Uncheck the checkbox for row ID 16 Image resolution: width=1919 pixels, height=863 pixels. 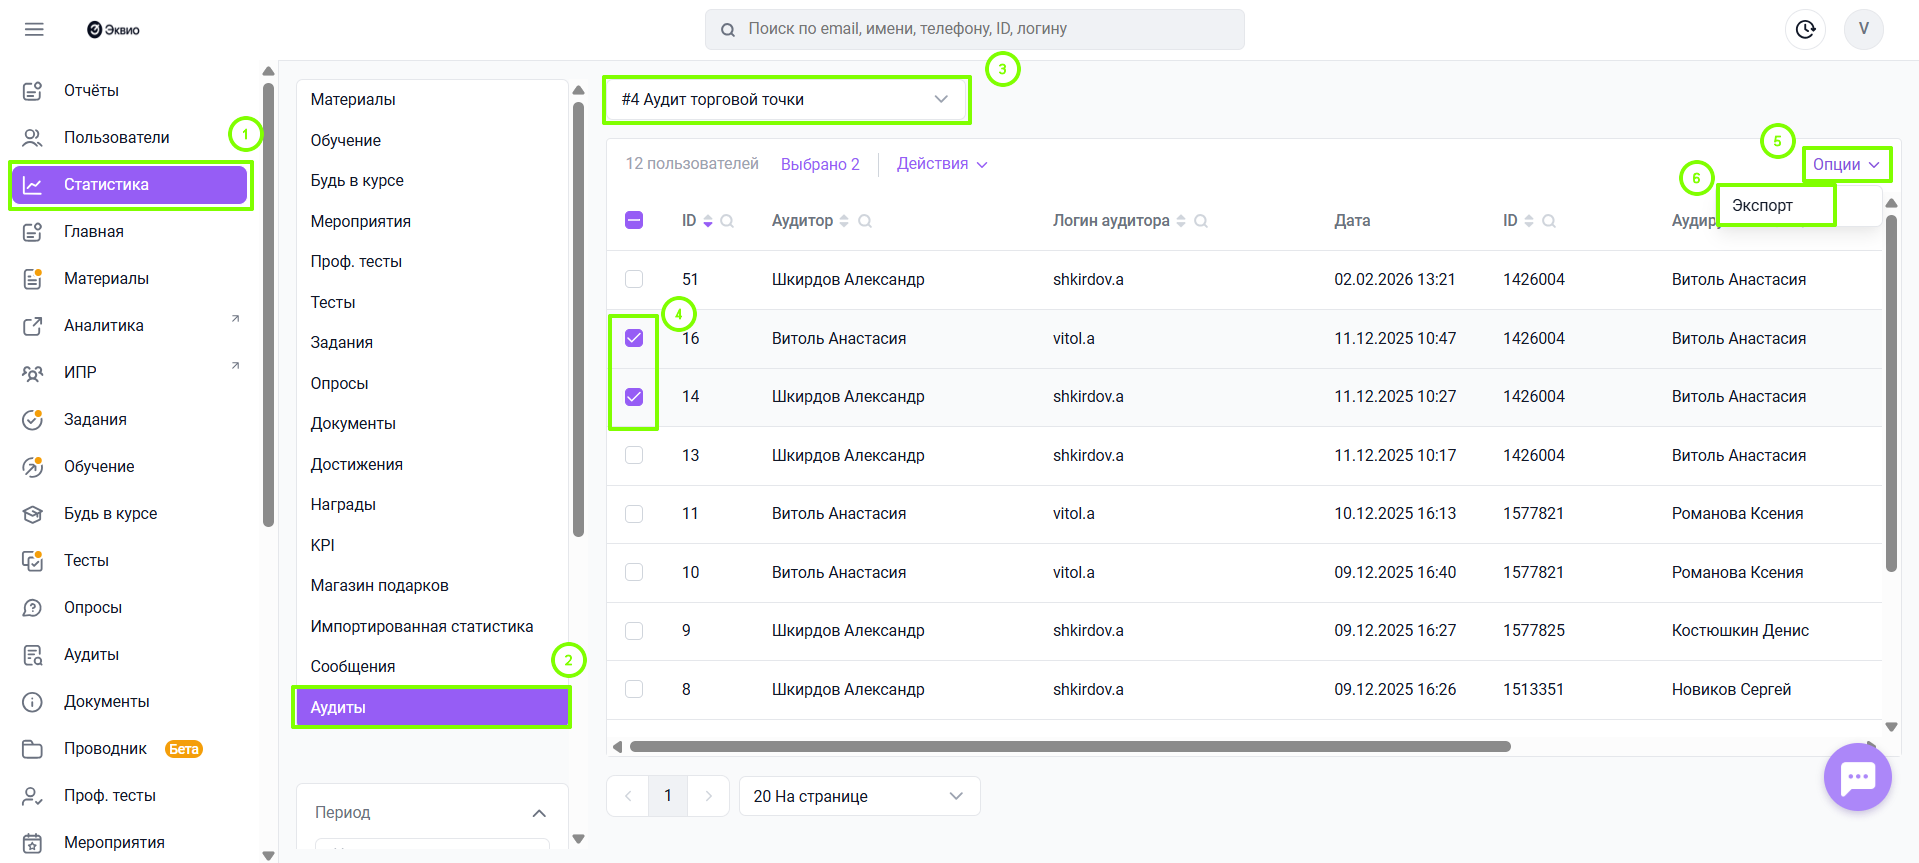pos(634,338)
